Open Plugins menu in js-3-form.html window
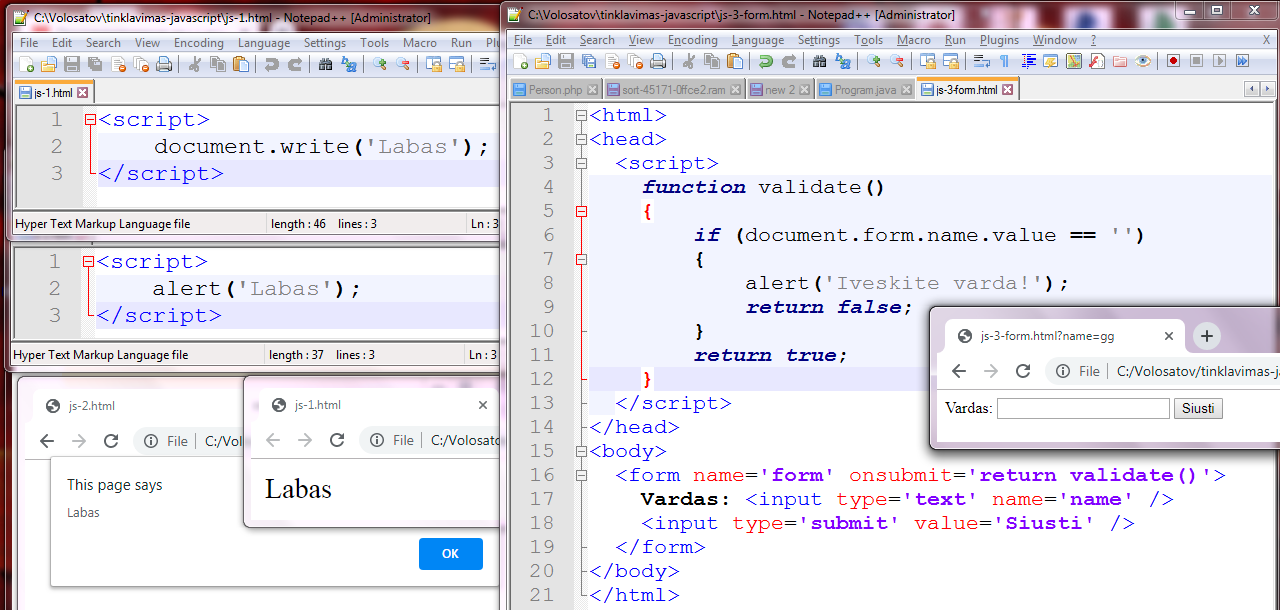This screenshot has height=610, width=1280. 999,40
